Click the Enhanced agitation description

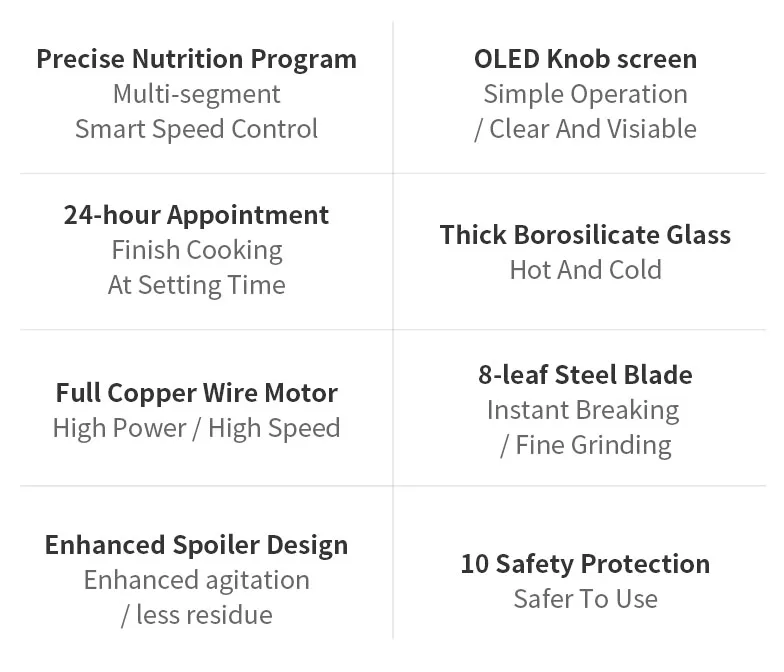(196, 580)
